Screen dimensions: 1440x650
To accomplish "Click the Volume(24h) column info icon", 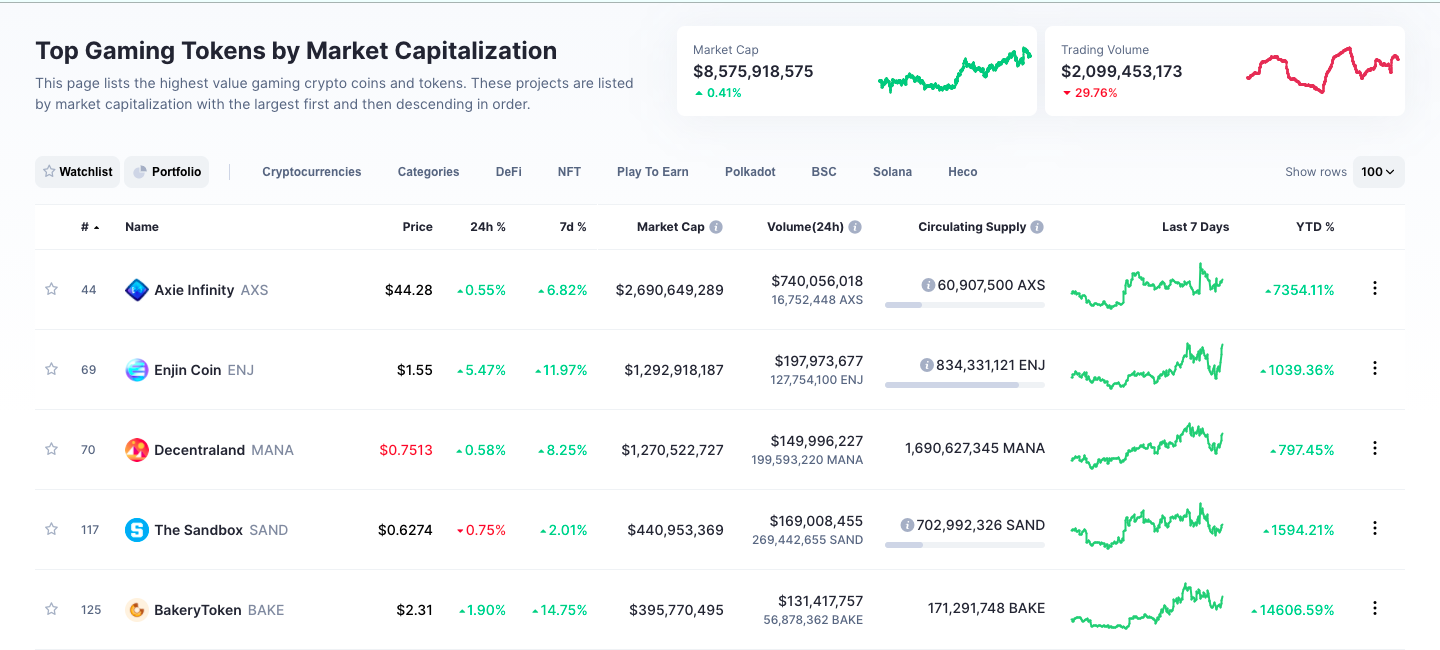I will pyautogui.click(x=855, y=227).
